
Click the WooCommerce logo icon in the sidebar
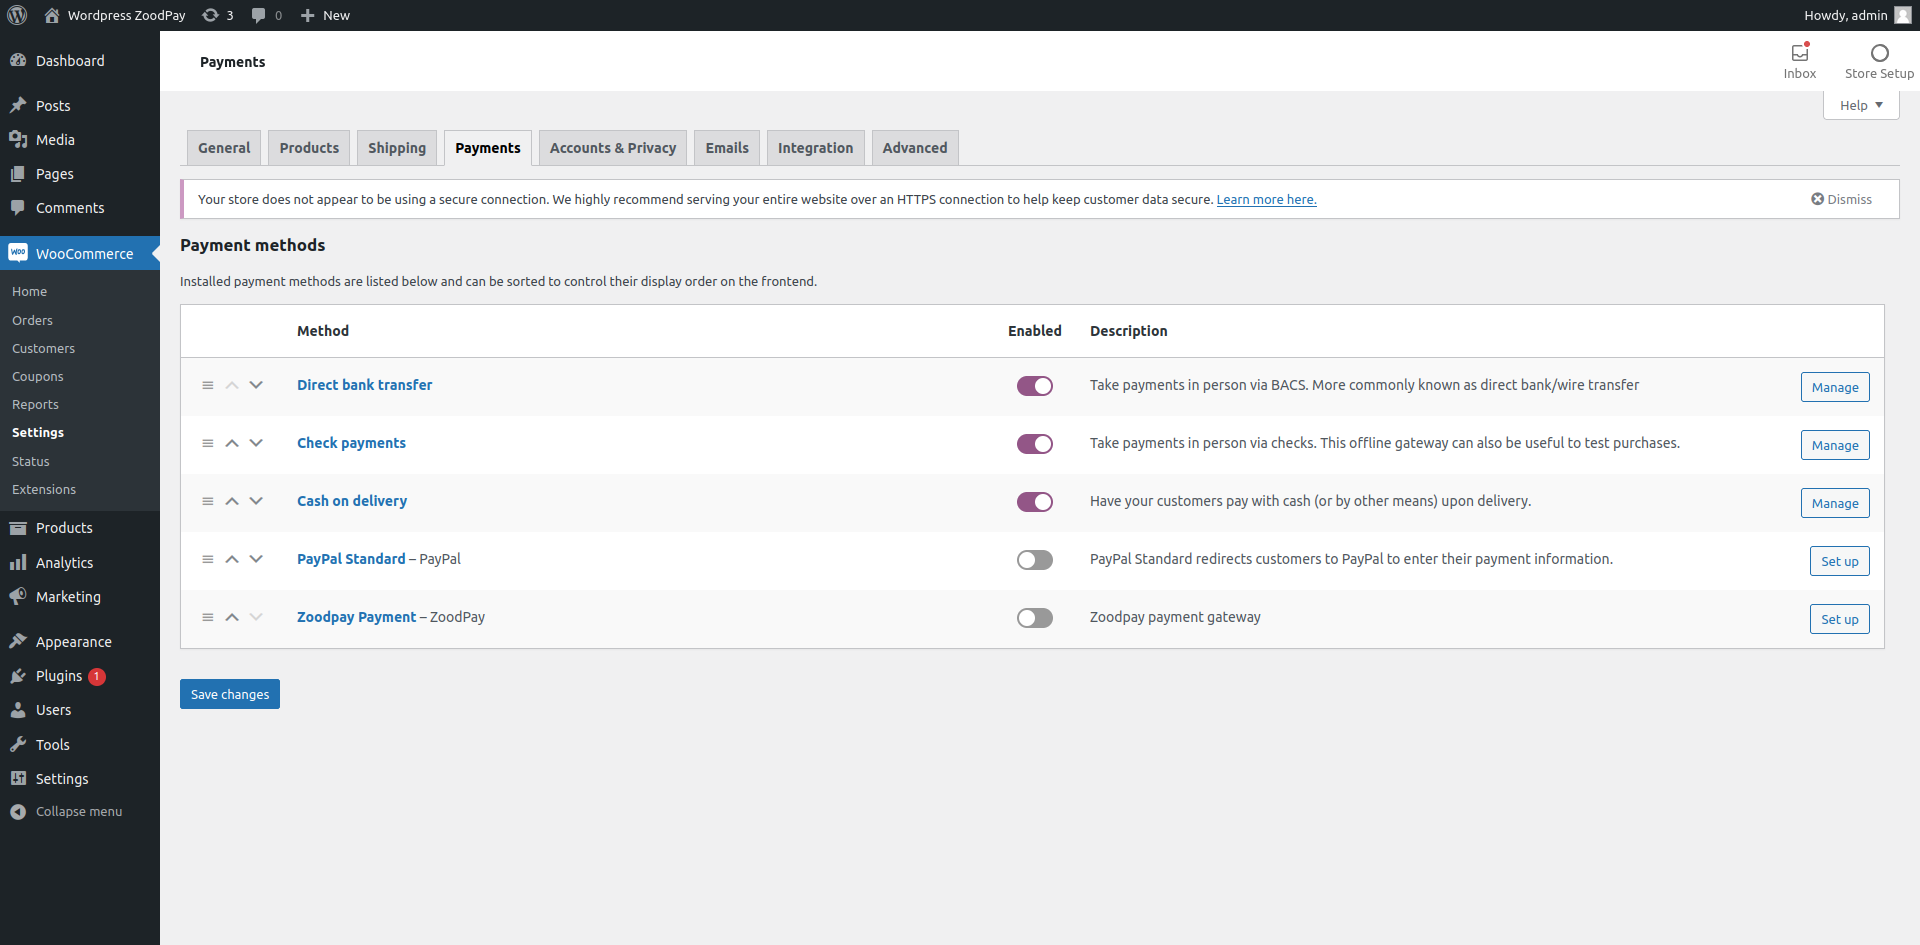click(18, 252)
